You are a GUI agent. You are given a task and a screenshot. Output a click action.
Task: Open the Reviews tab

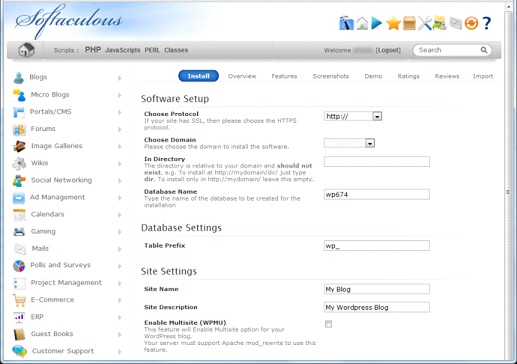pos(447,76)
